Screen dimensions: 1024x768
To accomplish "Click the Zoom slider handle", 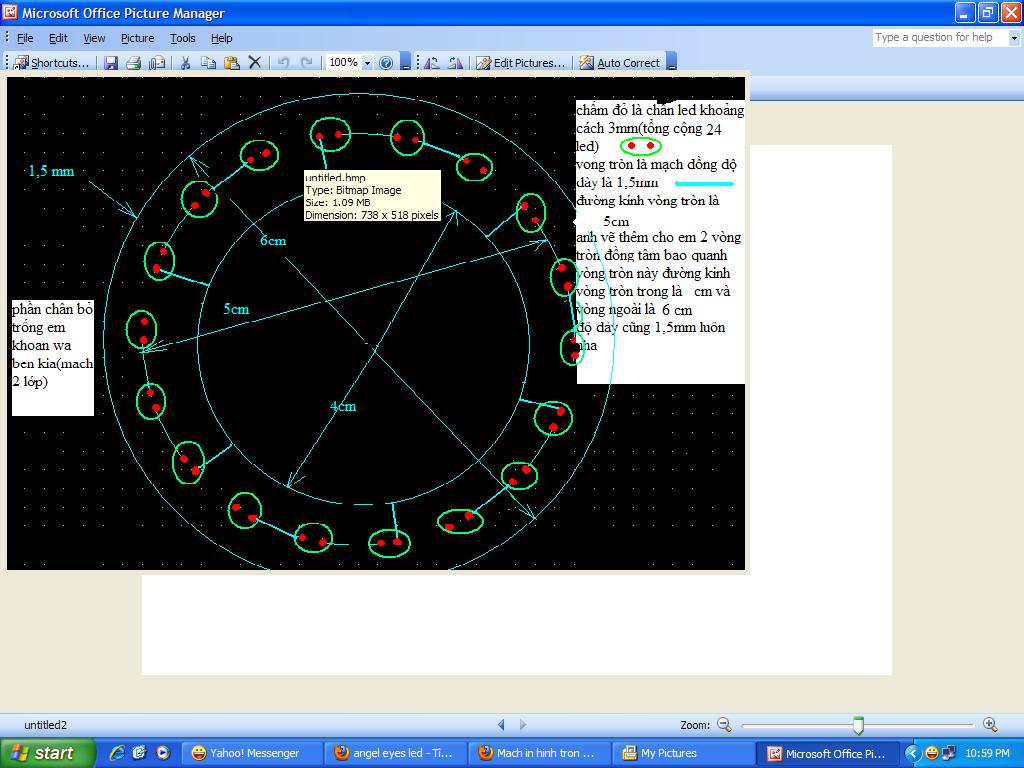I will pyautogui.click(x=858, y=725).
